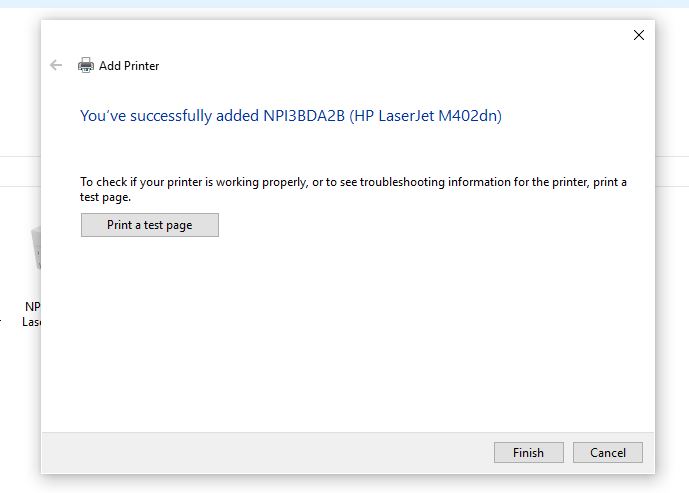Click the Add Printer title text

tap(129, 66)
